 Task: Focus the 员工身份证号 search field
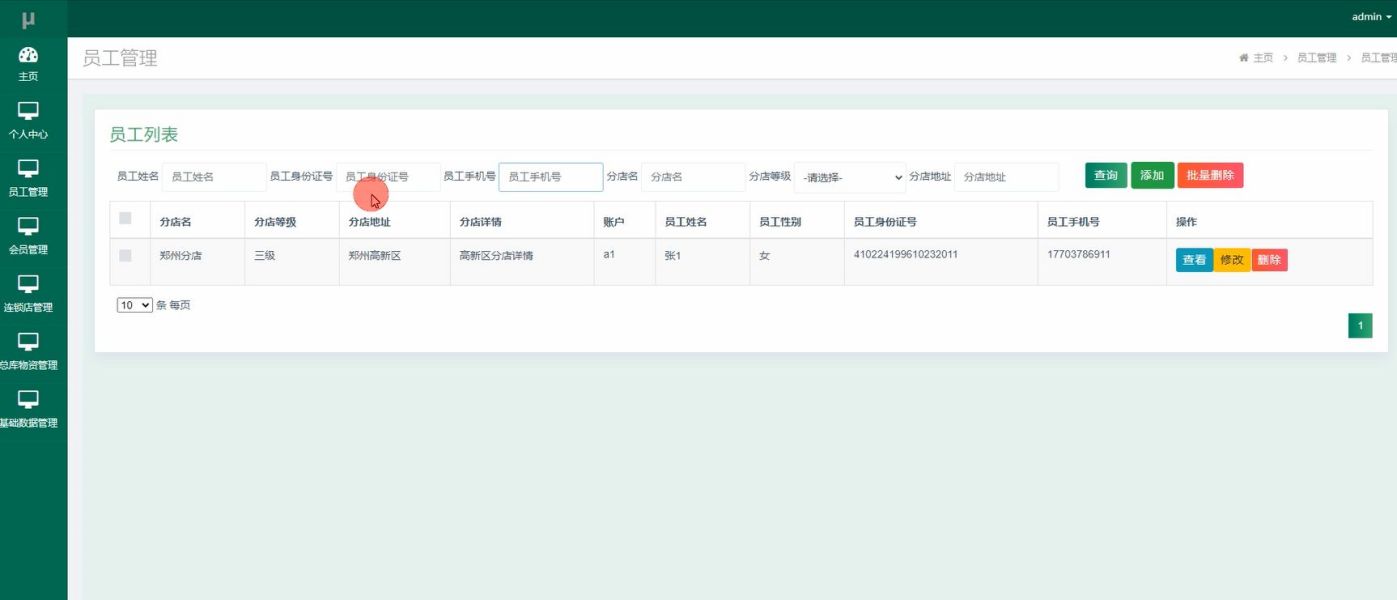[x=388, y=177]
